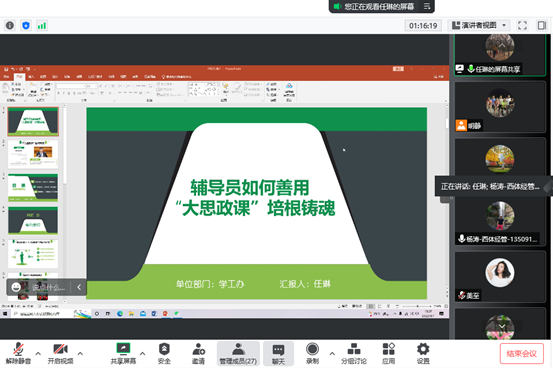Expand audio options arrow next to mute
The image size is (553, 368).
coord(38,353)
